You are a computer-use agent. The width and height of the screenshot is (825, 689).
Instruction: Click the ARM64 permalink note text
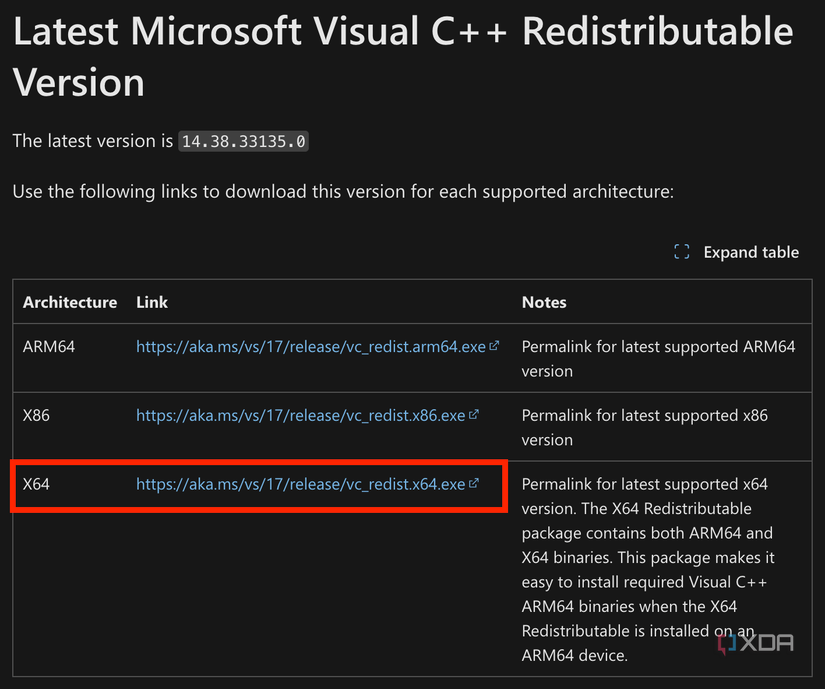658,359
